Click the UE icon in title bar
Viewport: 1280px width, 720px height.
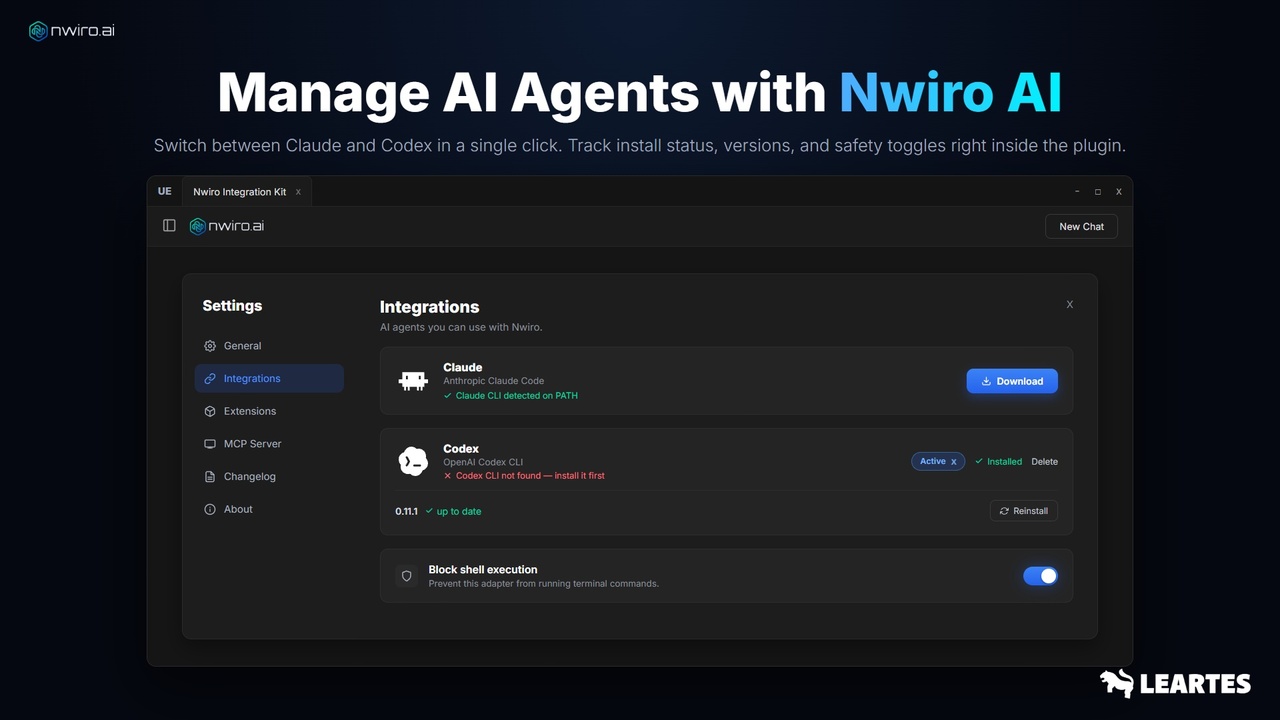click(164, 191)
